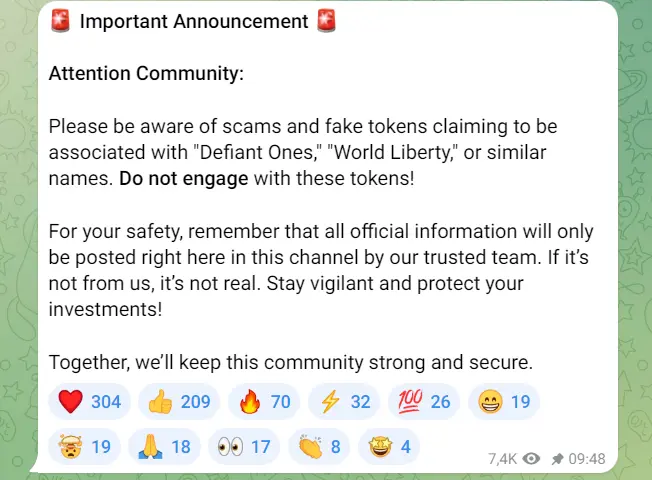652x480 pixels.
Task: Click the grinning face reaction
Action: tap(504, 402)
